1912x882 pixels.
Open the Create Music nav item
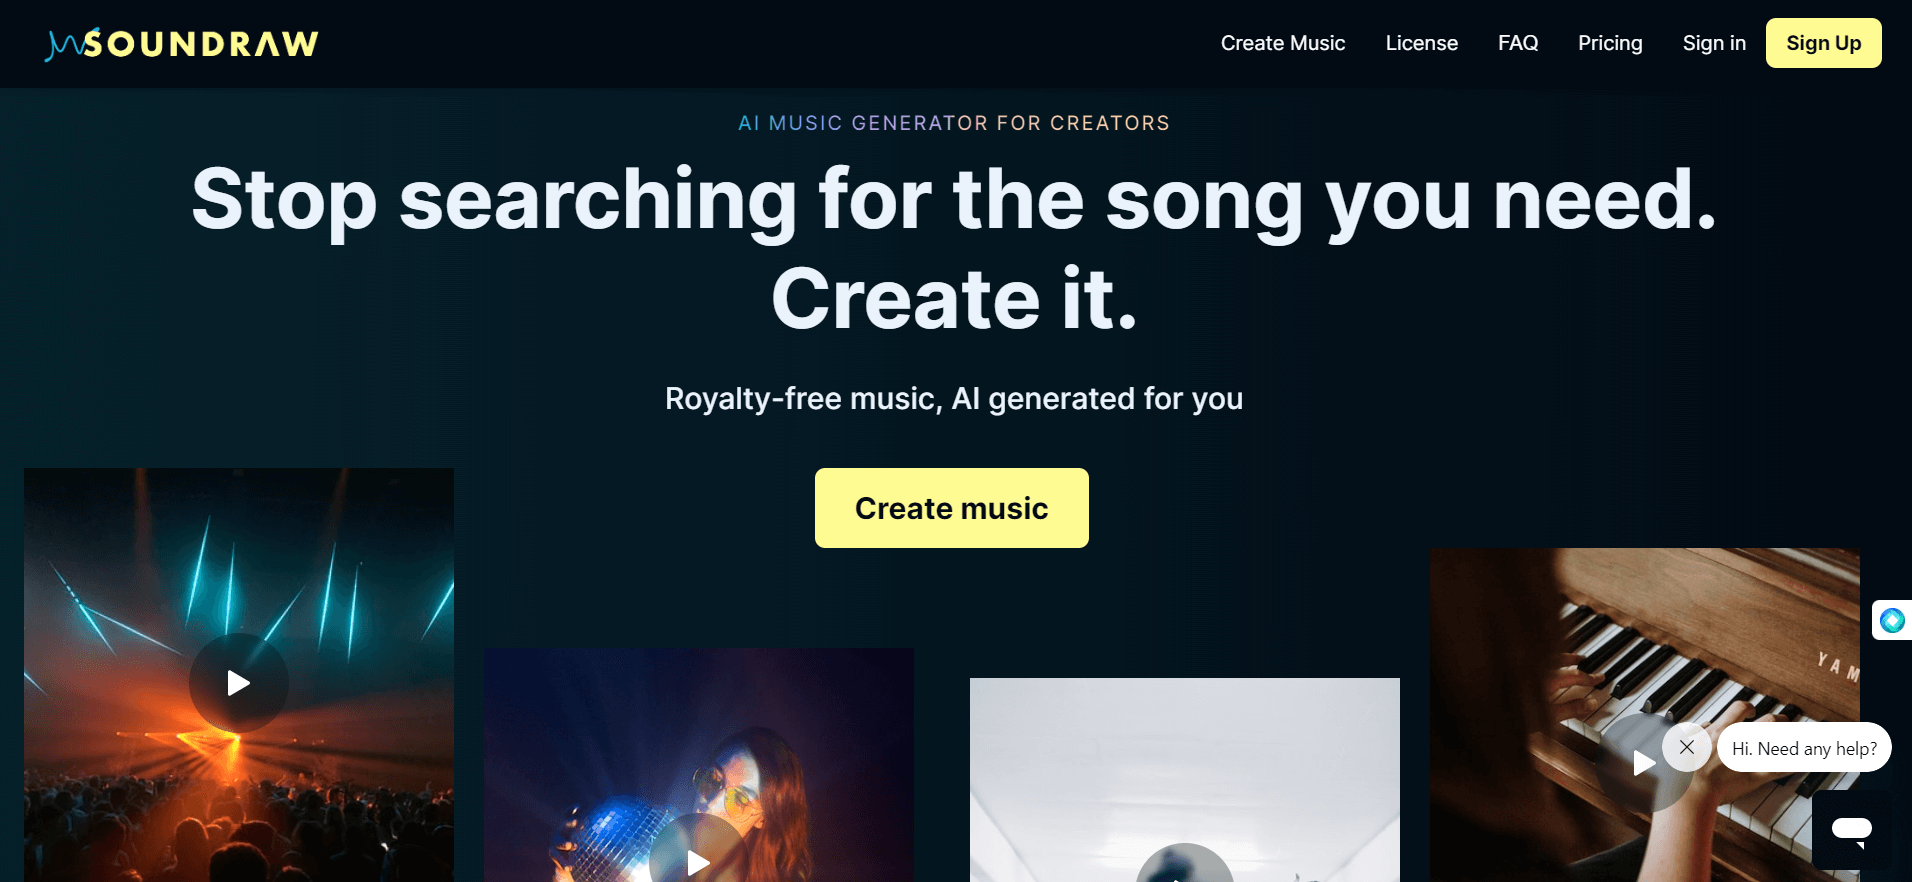click(x=1282, y=43)
